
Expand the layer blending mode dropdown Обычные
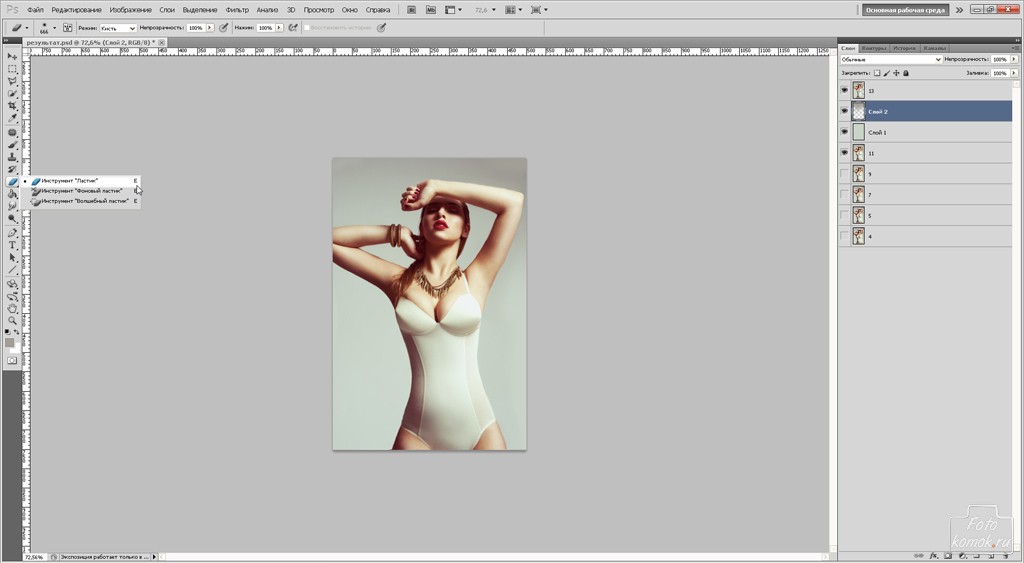pos(891,59)
